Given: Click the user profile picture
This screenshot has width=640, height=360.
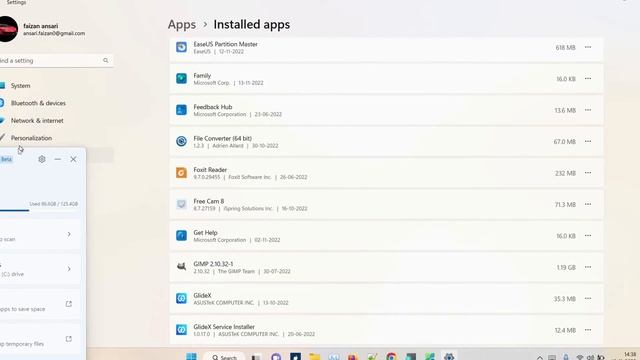Looking at the screenshot, I should 8,29.
